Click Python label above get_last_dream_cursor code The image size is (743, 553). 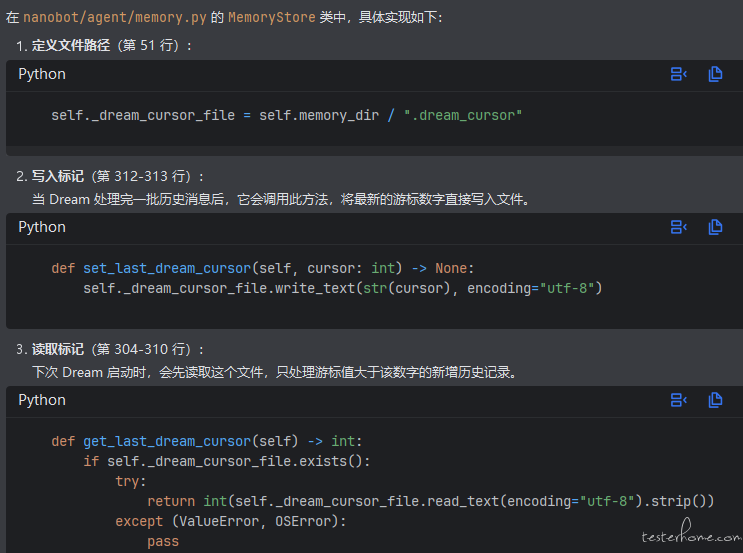[x=42, y=400]
